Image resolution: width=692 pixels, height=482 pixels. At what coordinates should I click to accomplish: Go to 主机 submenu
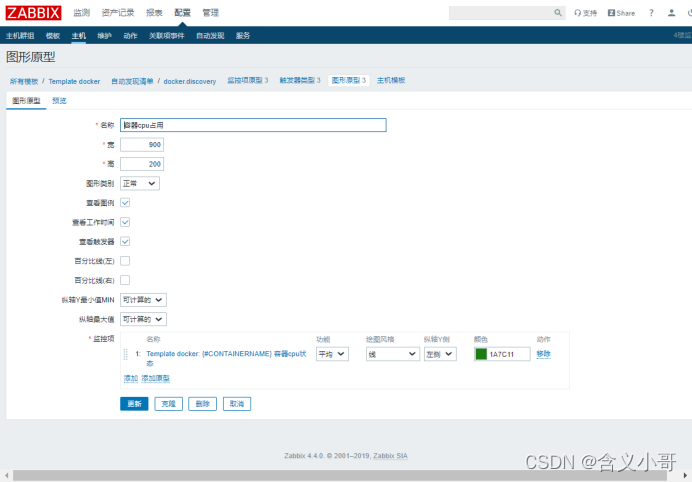click(x=79, y=36)
